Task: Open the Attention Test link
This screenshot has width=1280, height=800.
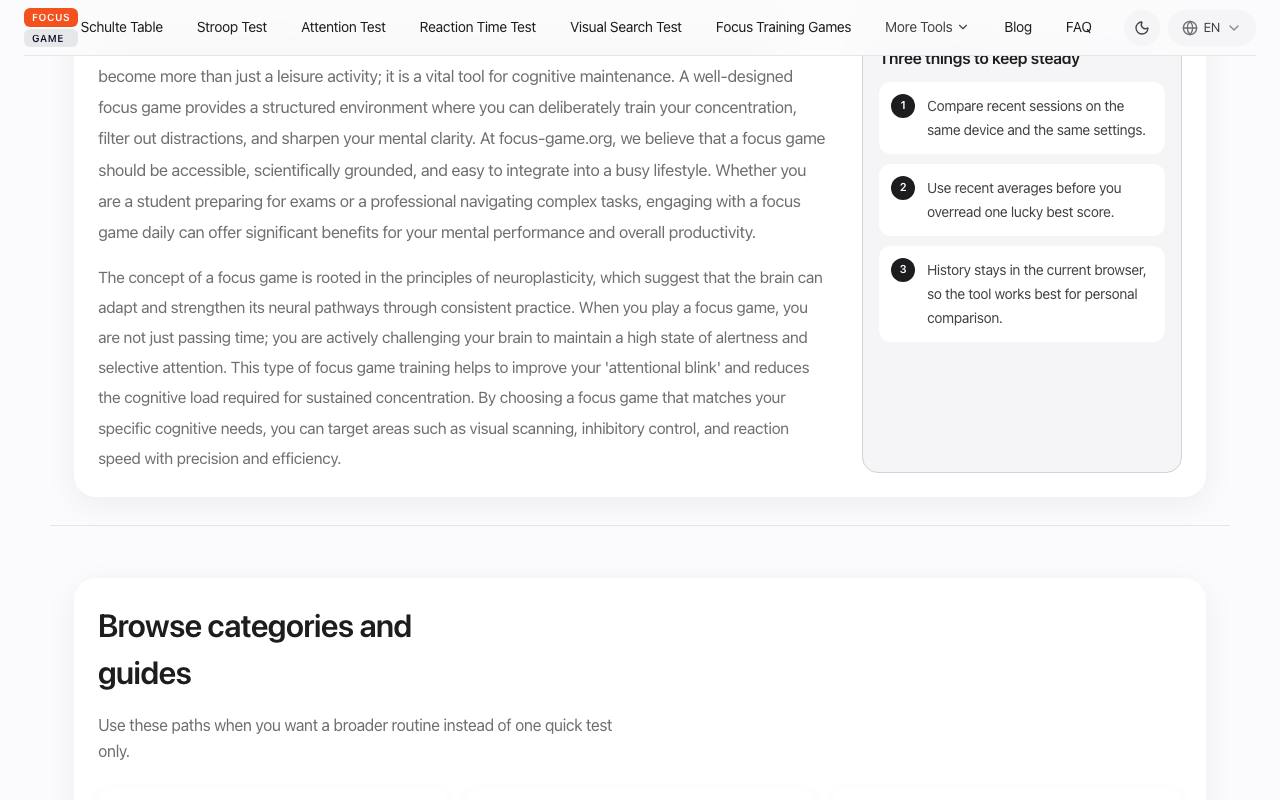Action: (x=343, y=27)
